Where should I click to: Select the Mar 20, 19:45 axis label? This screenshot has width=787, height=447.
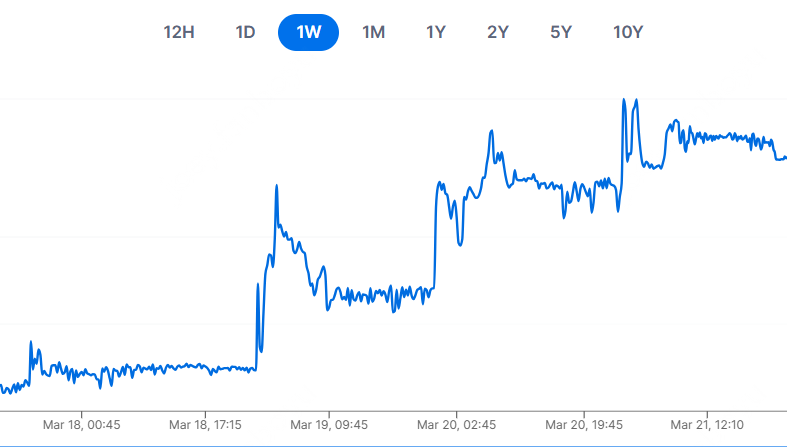click(582, 424)
